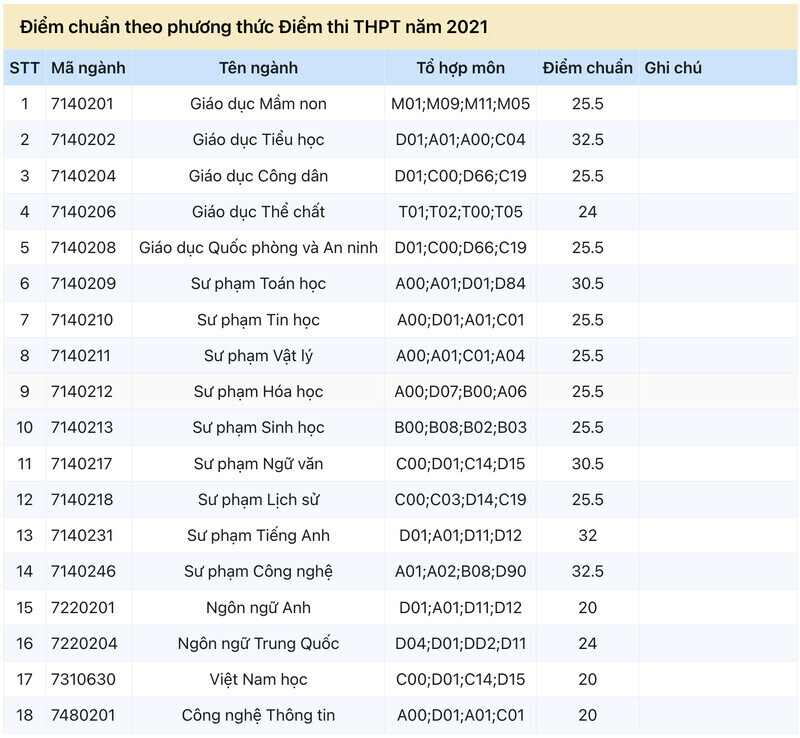Select subject combination T01;T02;T00;T05

coord(461,211)
